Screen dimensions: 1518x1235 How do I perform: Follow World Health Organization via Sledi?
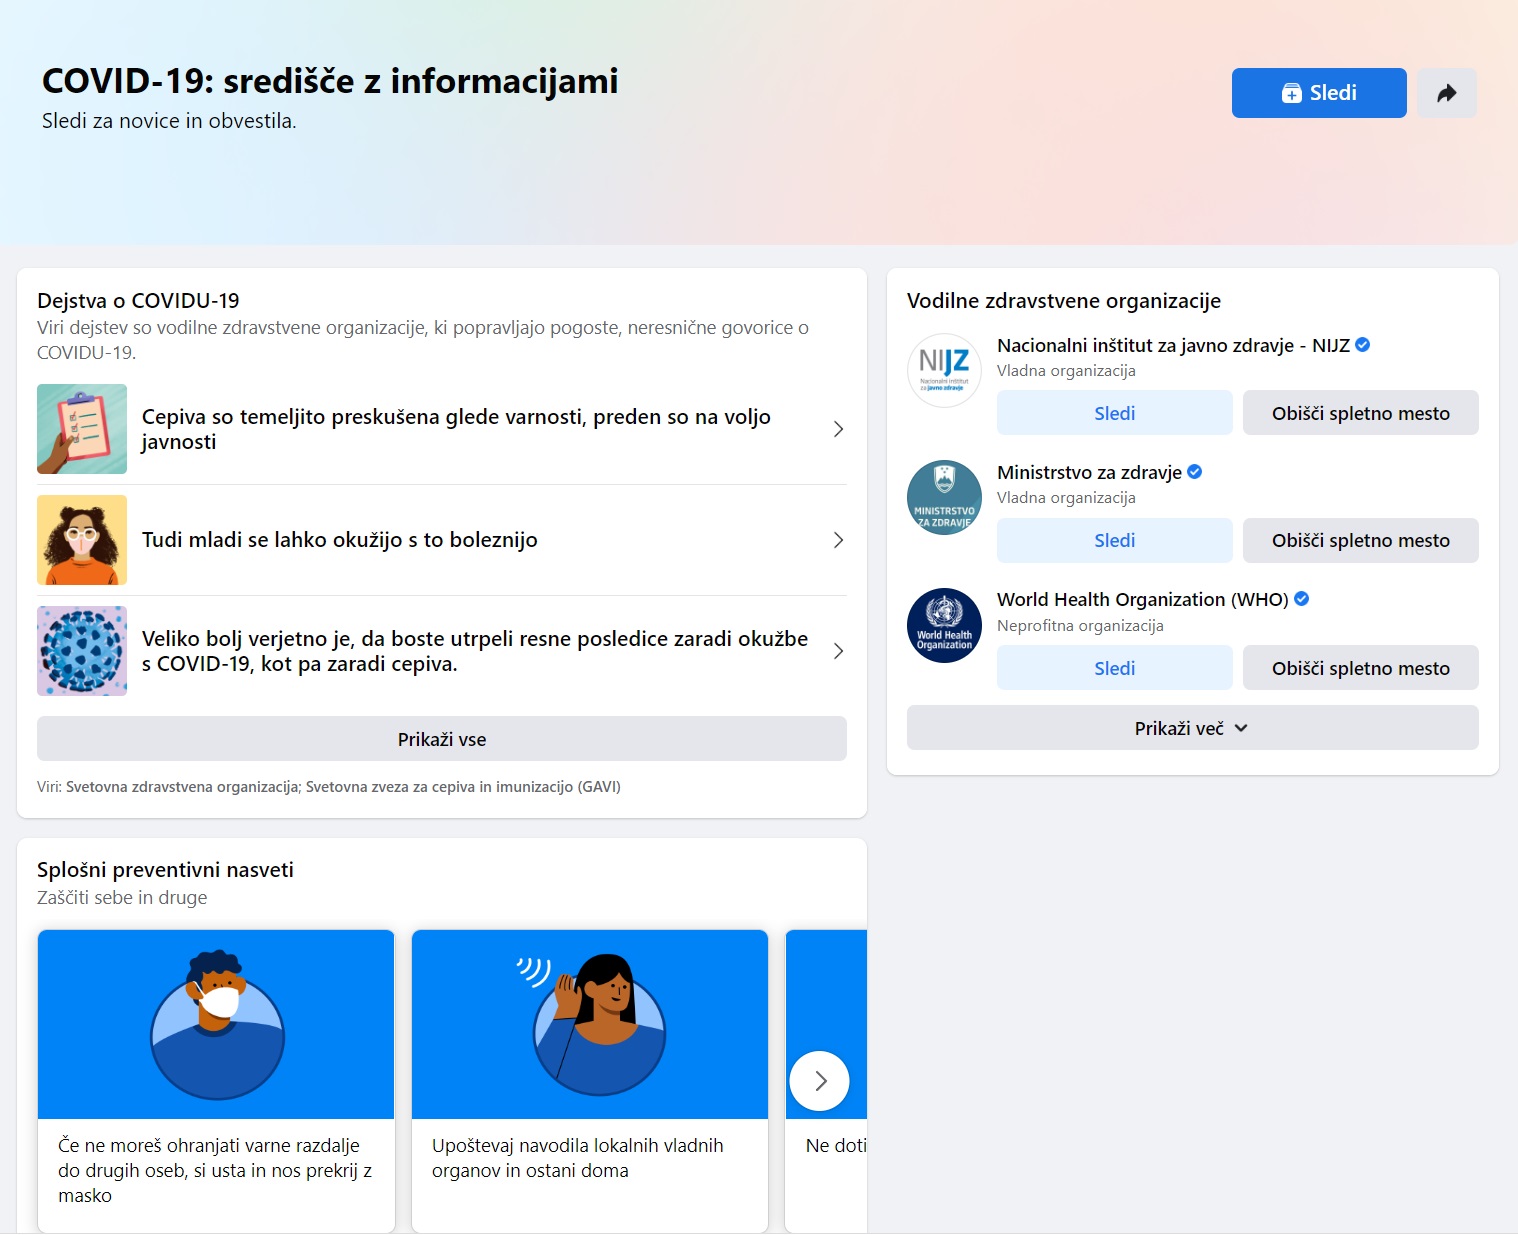pos(1114,668)
